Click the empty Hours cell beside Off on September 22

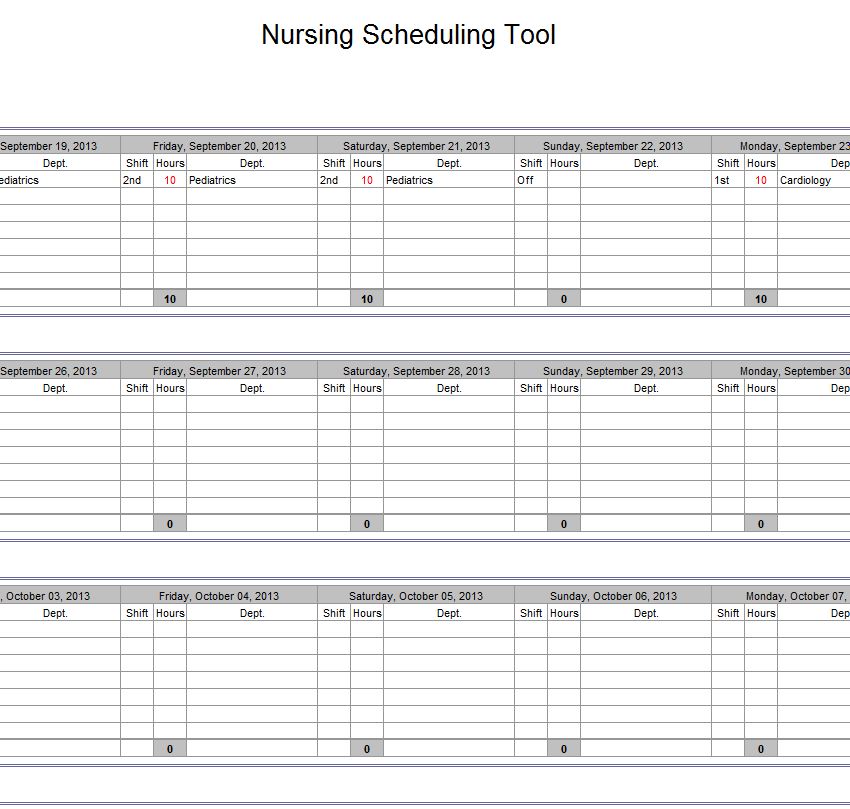(564, 180)
